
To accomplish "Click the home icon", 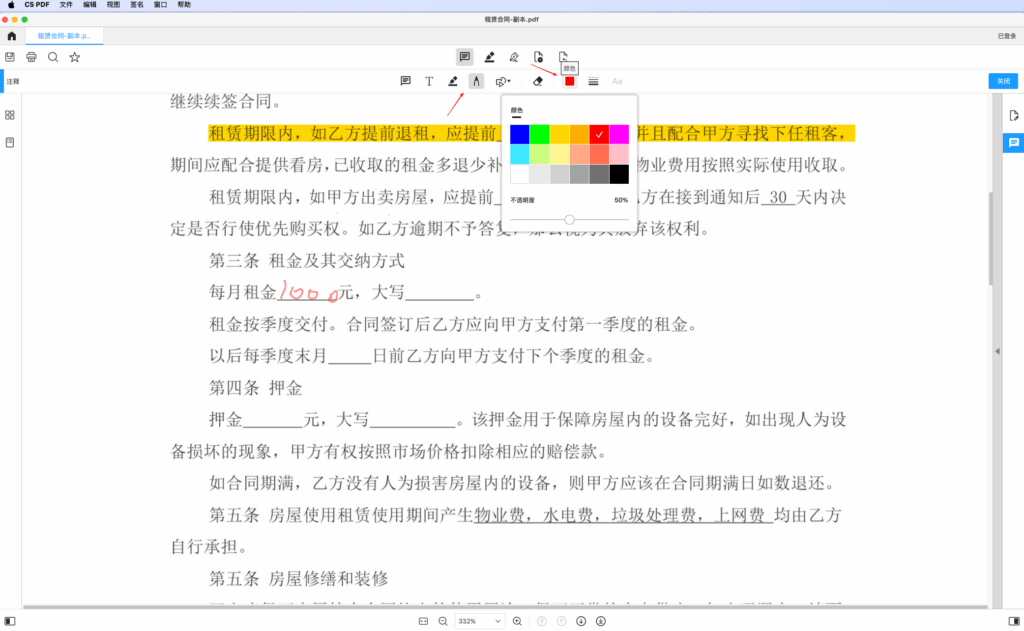I will [x=12, y=36].
